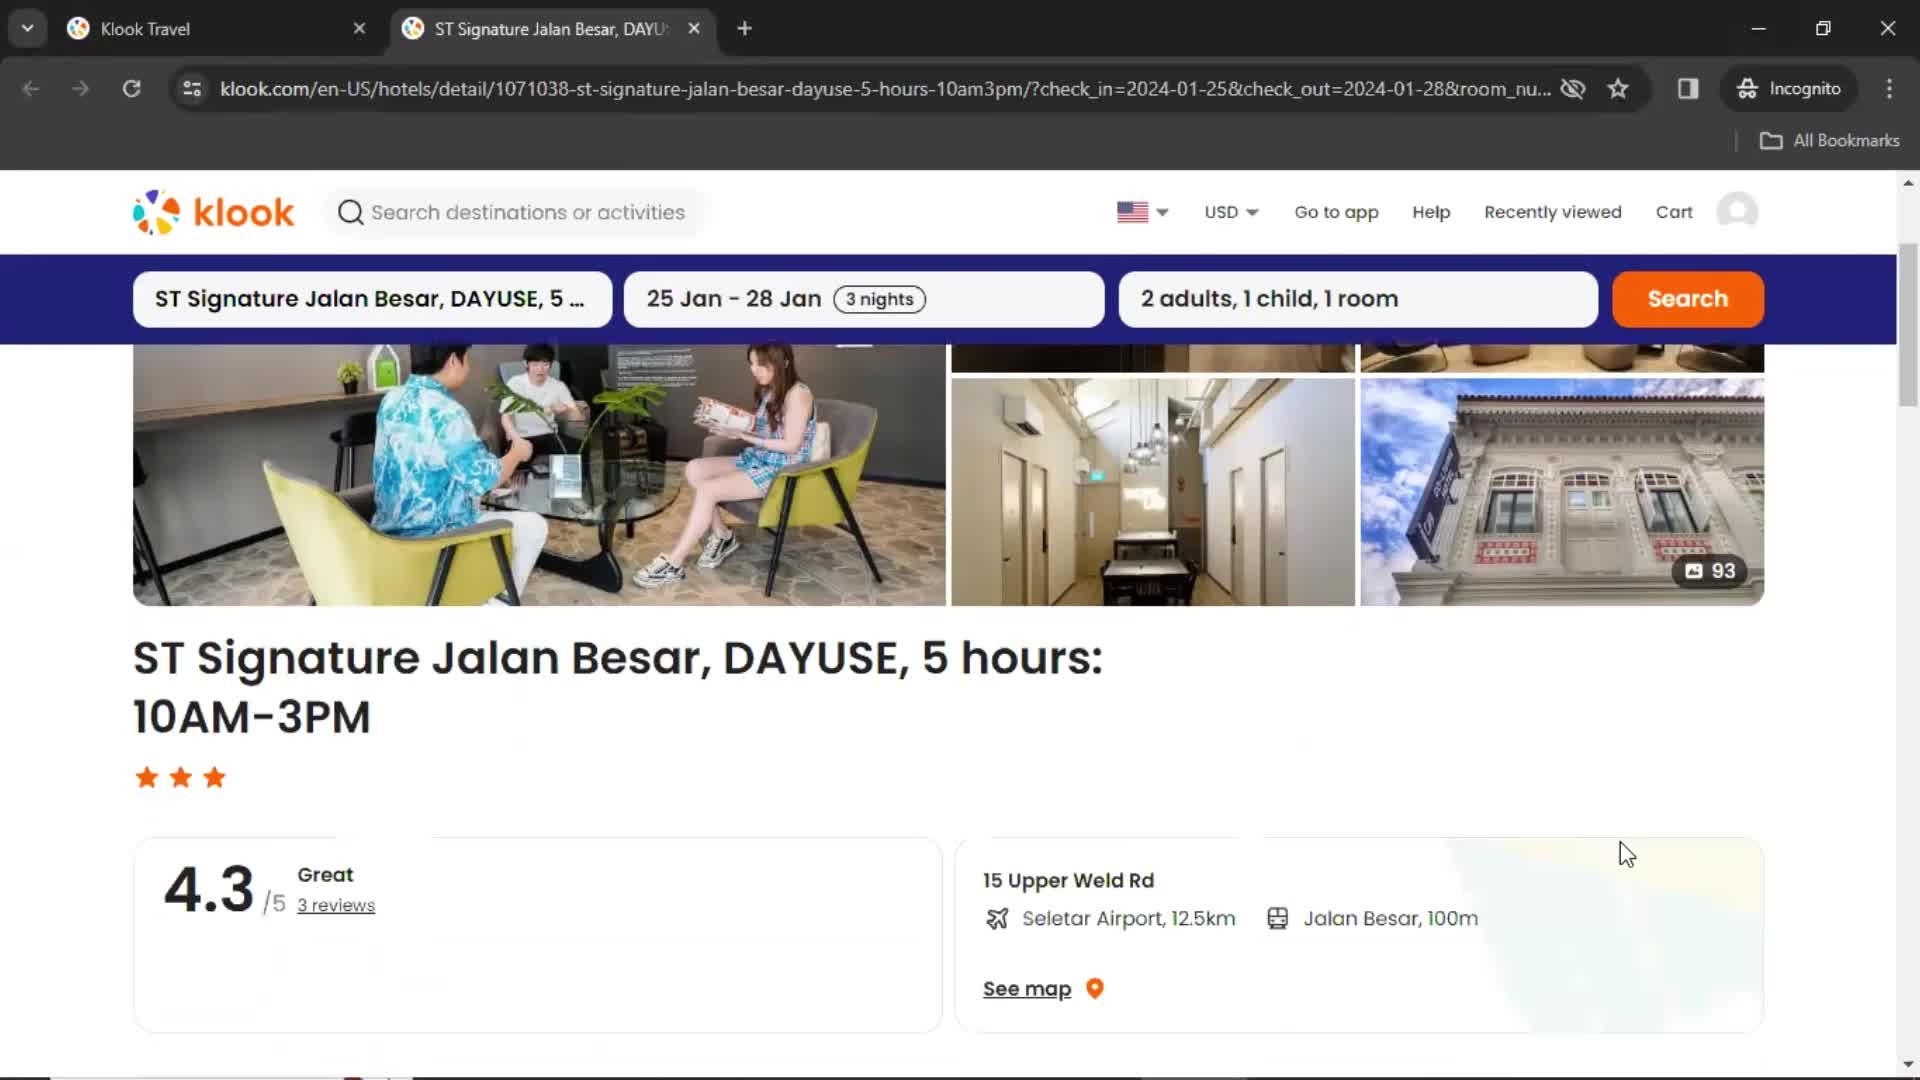Image resolution: width=1920 pixels, height=1080 pixels.
Task: Open the 3 reviews link
Action: 336,905
